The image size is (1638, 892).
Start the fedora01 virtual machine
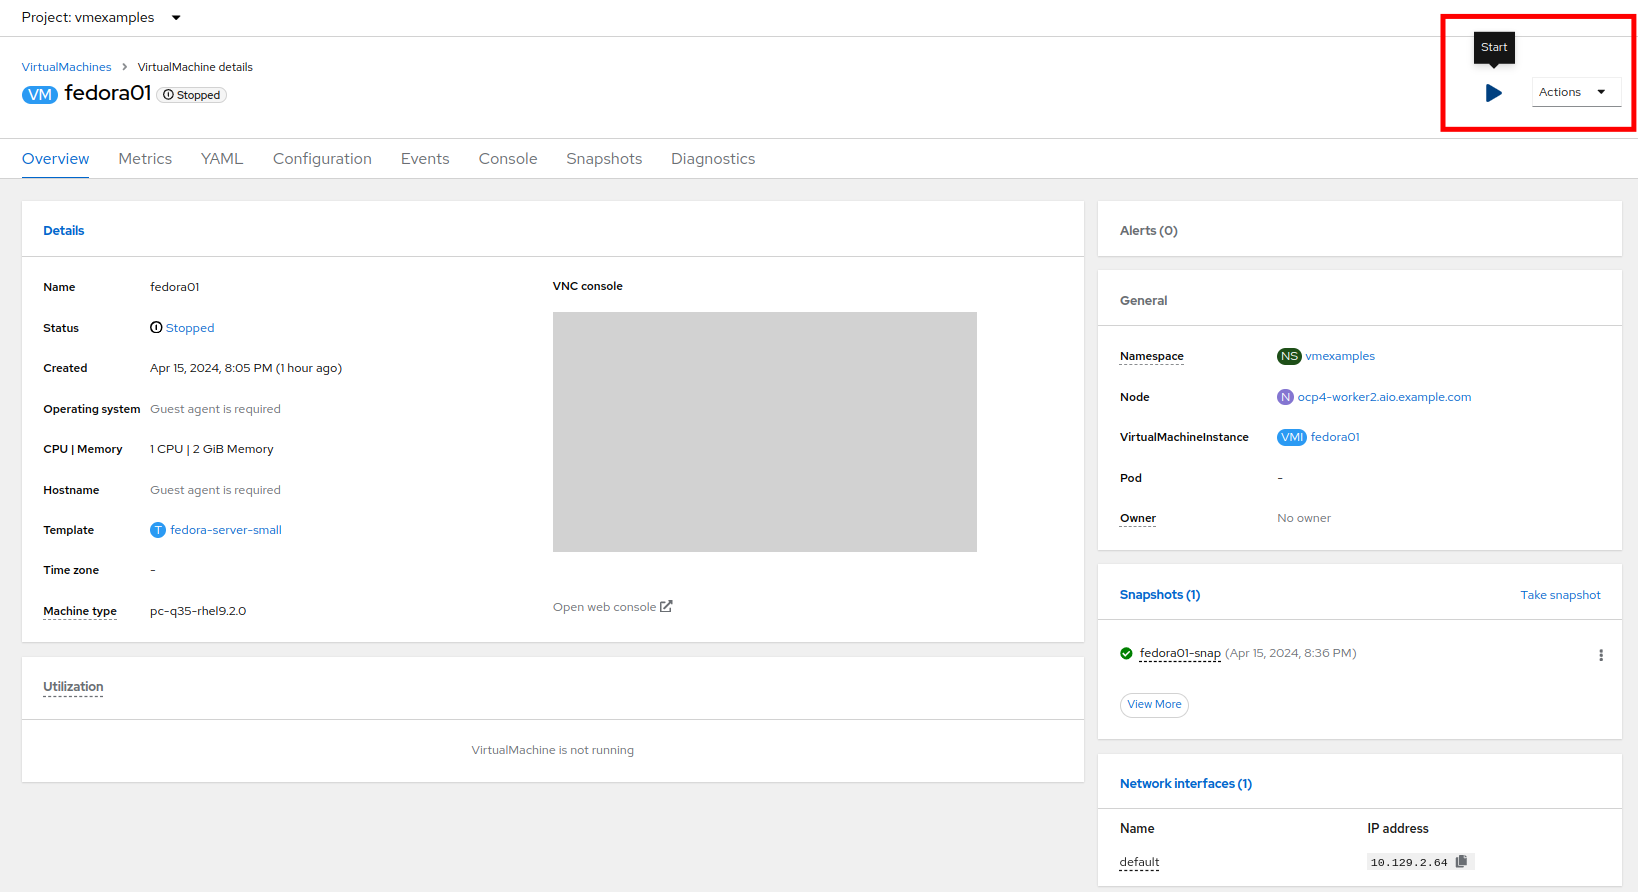[x=1494, y=93]
